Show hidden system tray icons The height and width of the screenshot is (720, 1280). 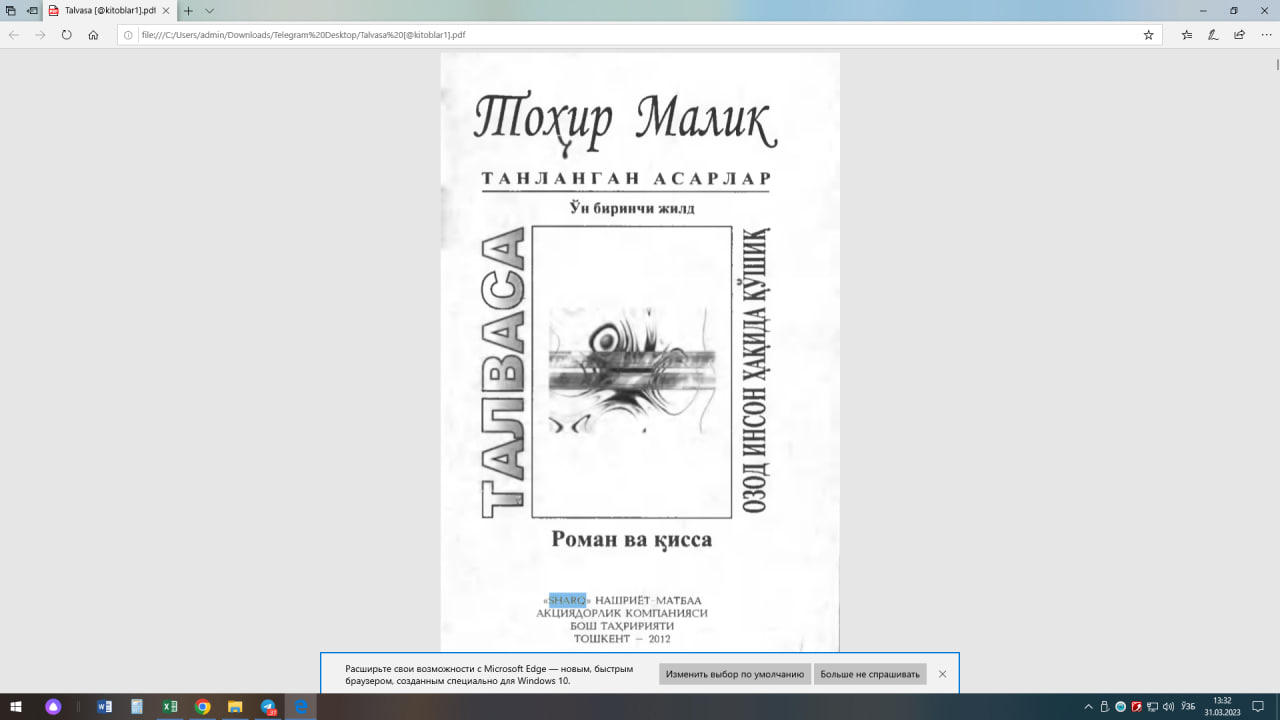(1089, 707)
